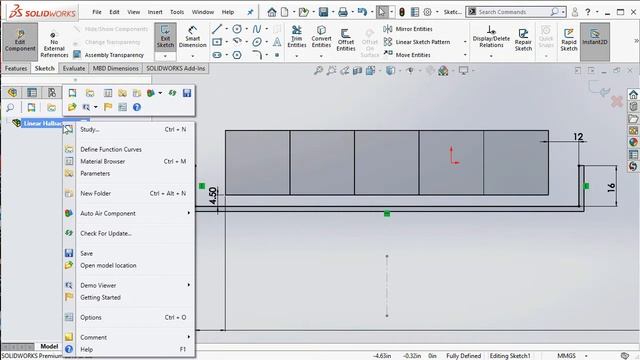The height and width of the screenshot is (360, 640).
Task: Switch to the MBD Dimensions tab
Action: click(116, 68)
